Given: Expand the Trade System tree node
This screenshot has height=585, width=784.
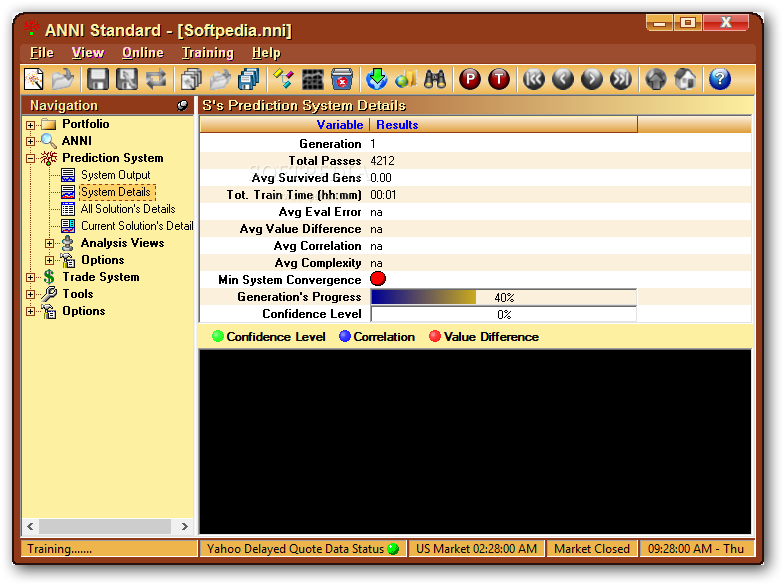Looking at the screenshot, I should click(30, 278).
